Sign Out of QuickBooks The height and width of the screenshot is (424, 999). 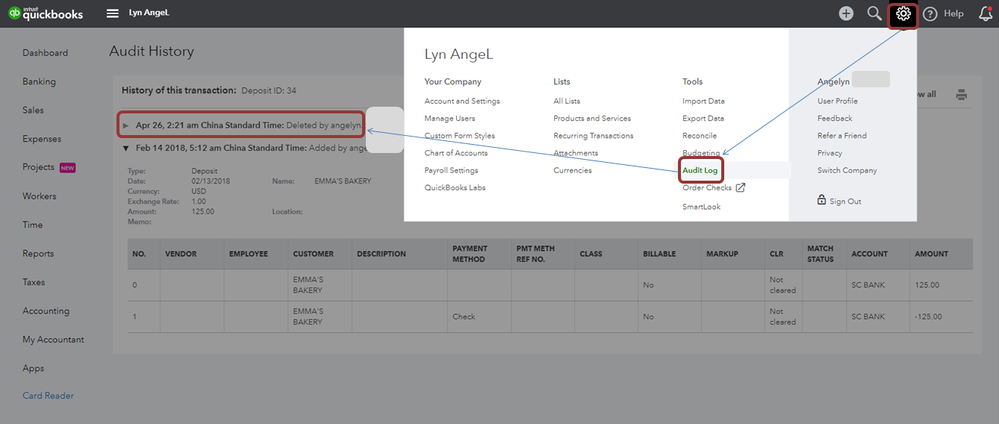[x=845, y=201]
